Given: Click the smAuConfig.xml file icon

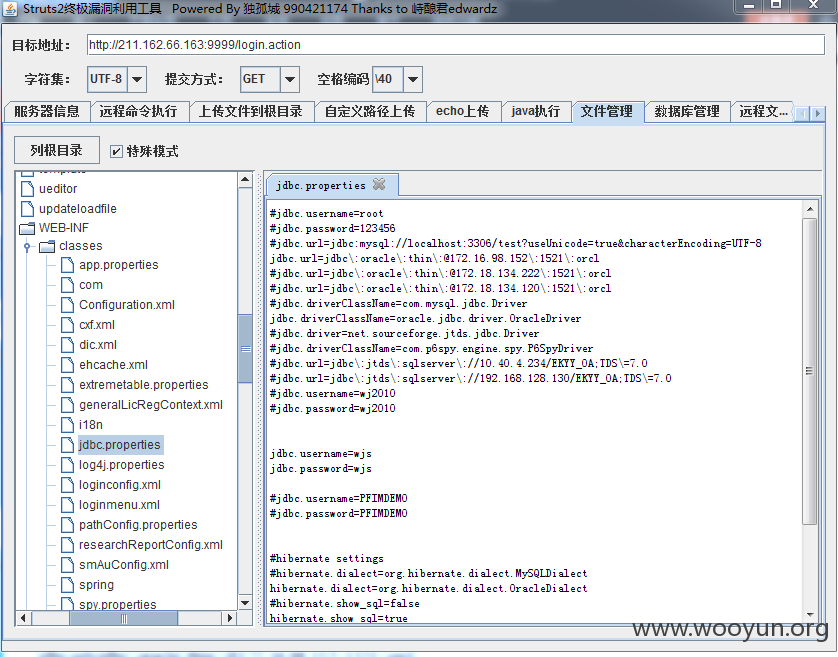Looking at the screenshot, I should coord(67,565).
